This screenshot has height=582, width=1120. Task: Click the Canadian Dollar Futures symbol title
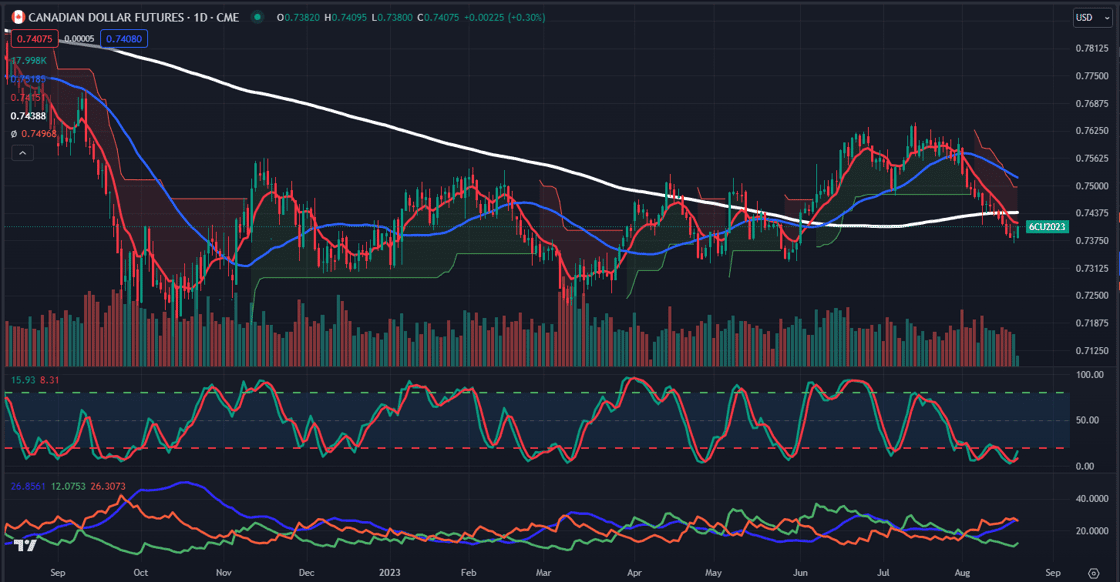(134, 17)
